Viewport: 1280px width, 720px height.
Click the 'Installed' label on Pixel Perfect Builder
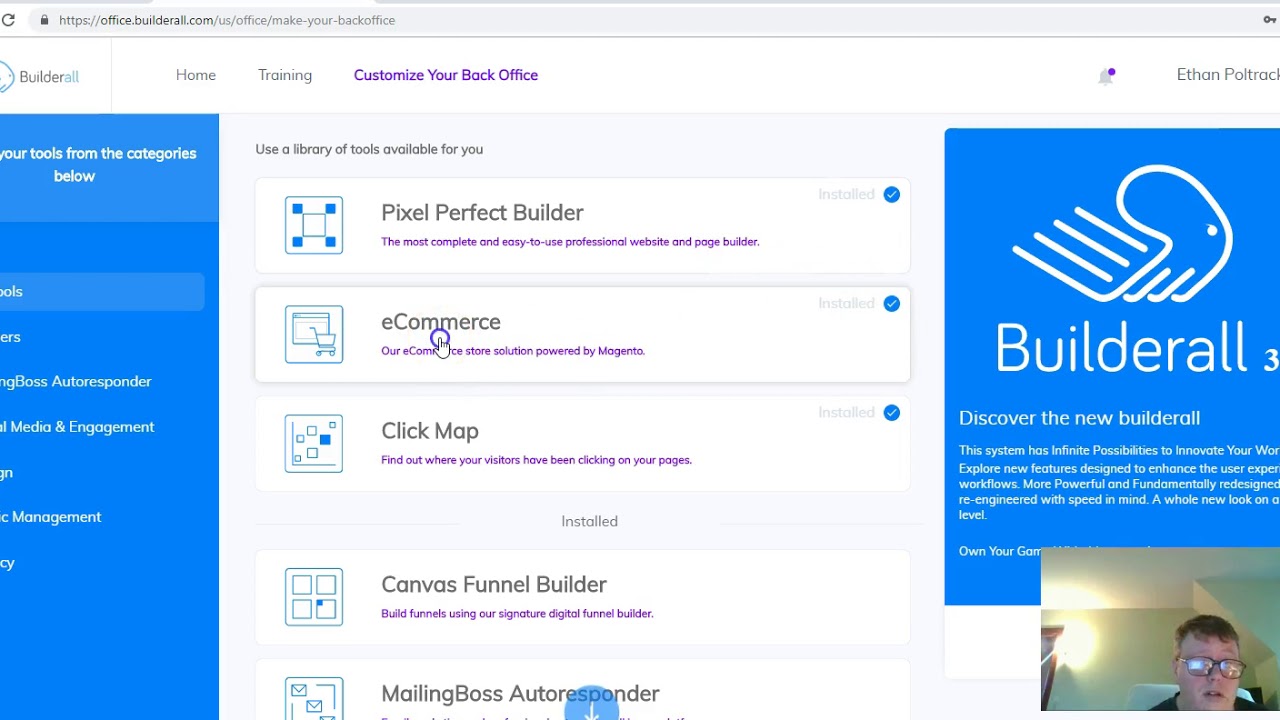pos(846,195)
